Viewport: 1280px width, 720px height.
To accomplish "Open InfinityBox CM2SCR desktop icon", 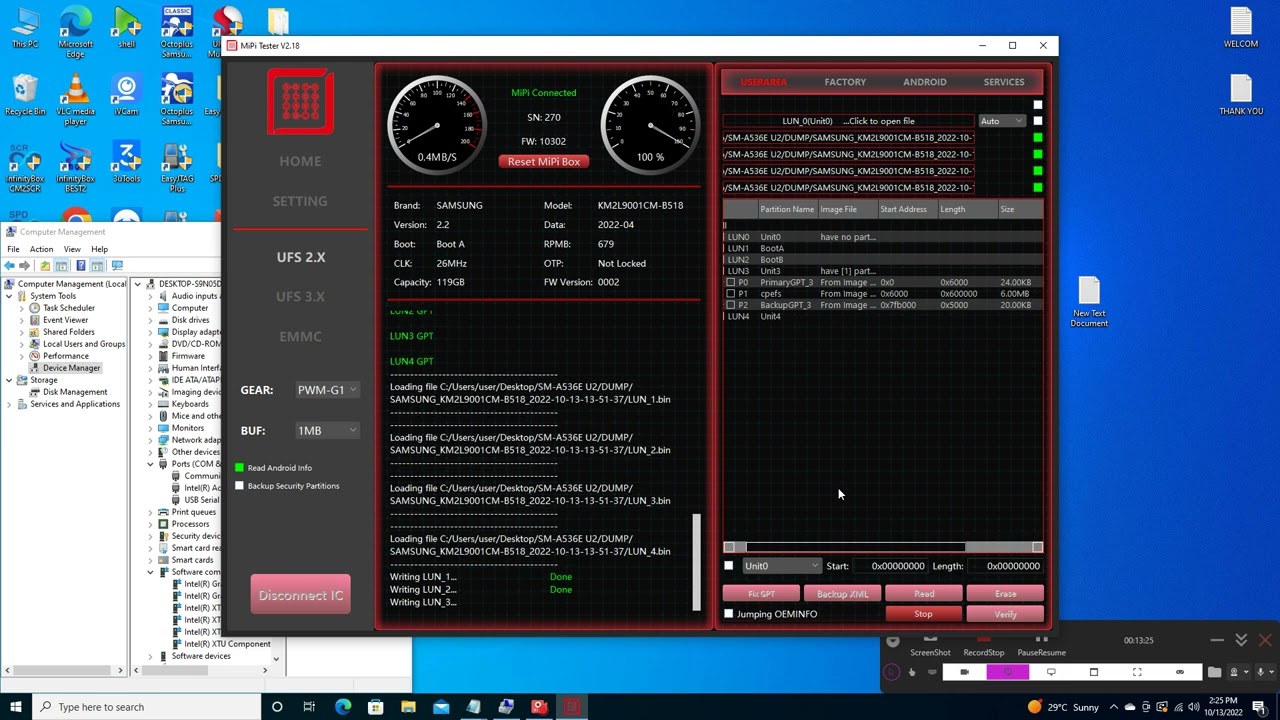I will [x=25, y=167].
